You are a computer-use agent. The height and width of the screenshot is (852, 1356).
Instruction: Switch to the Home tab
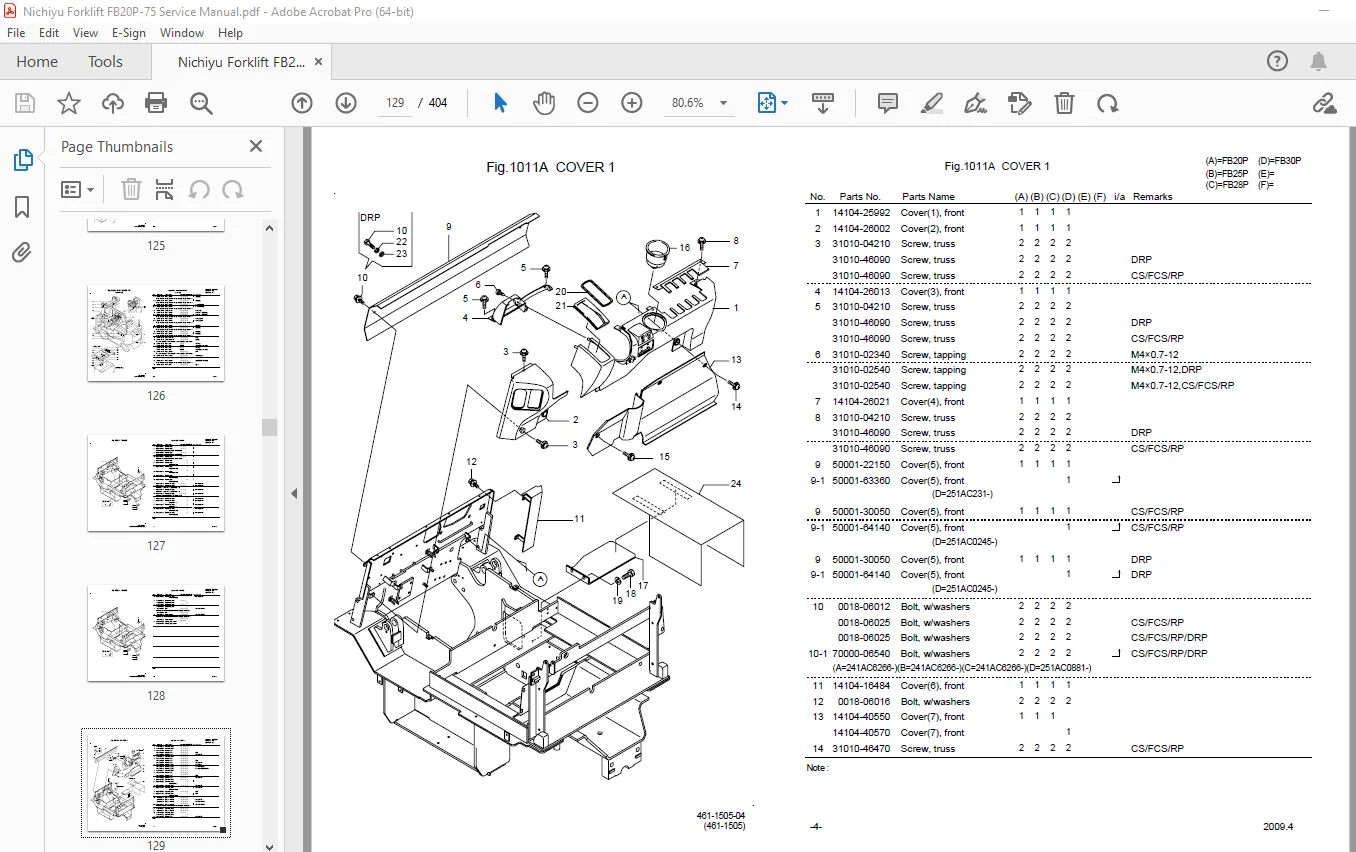click(37, 62)
